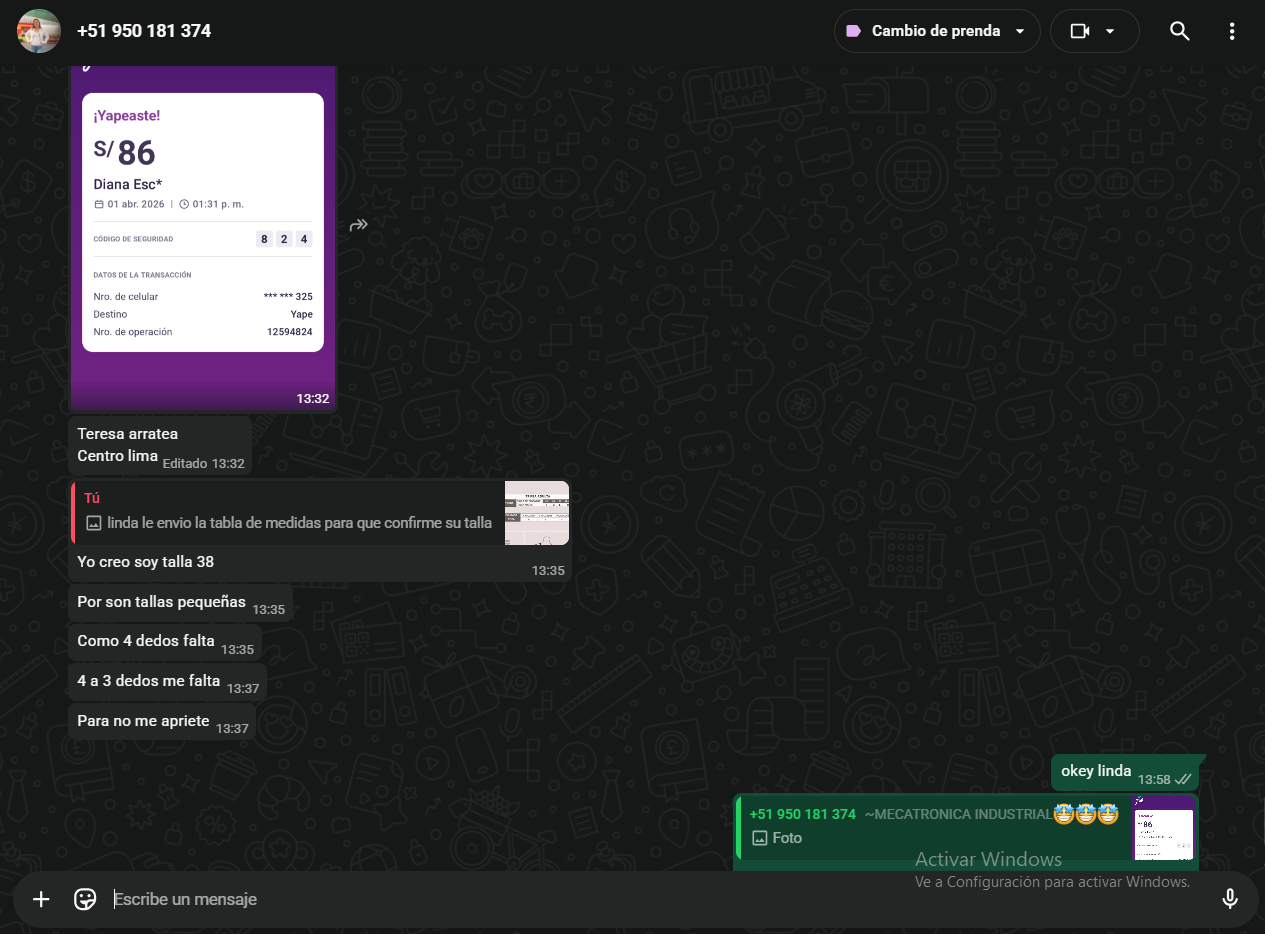Jump to quoted tabla de medidas message
Viewport: 1265px width, 934px height.
click(x=290, y=512)
